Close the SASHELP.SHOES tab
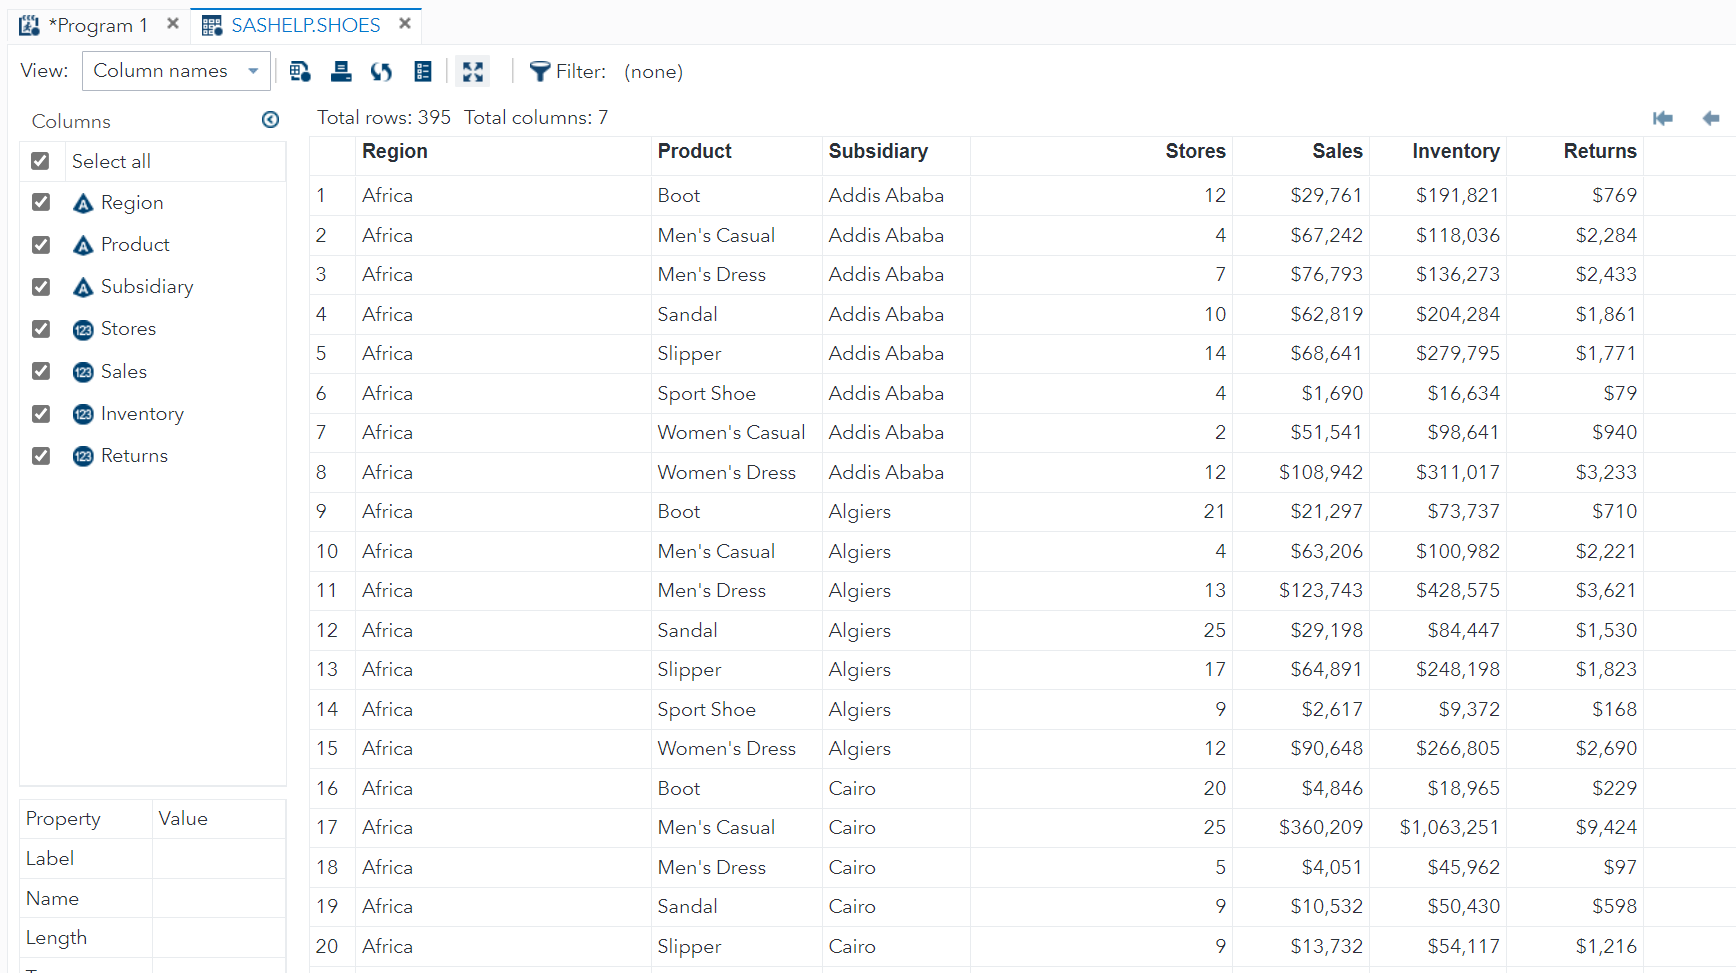This screenshot has width=1736, height=973. tap(405, 23)
